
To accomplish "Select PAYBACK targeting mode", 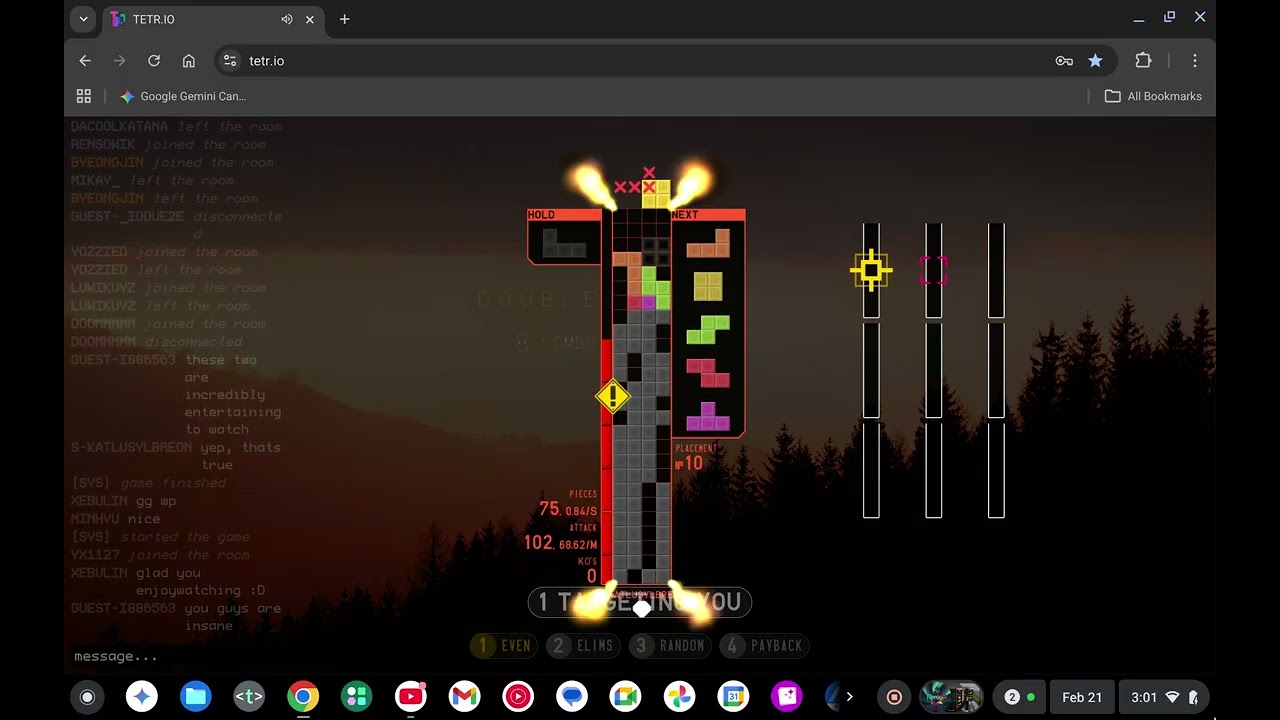I will 765,646.
